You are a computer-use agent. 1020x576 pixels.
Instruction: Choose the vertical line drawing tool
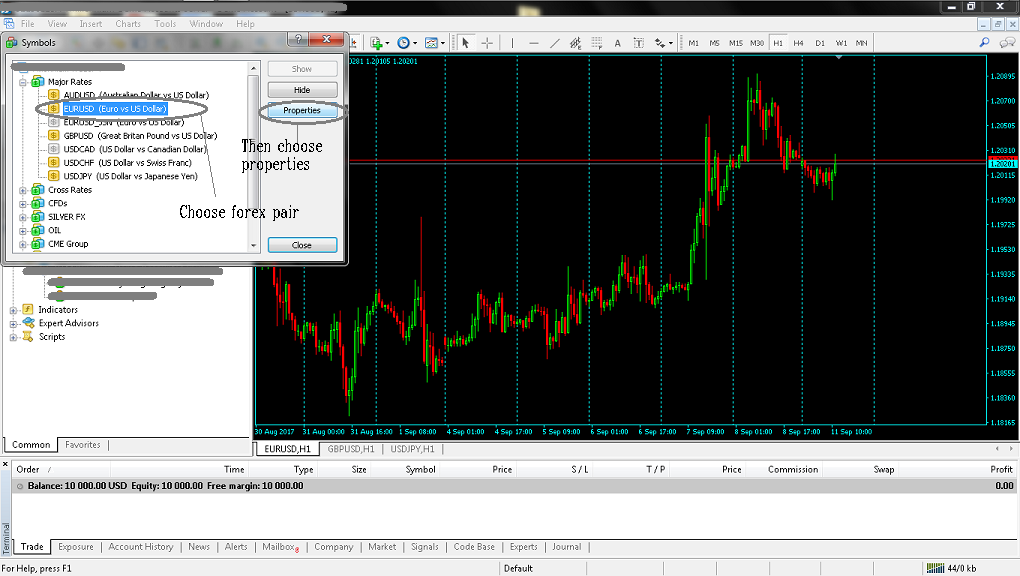click(513, 43)
